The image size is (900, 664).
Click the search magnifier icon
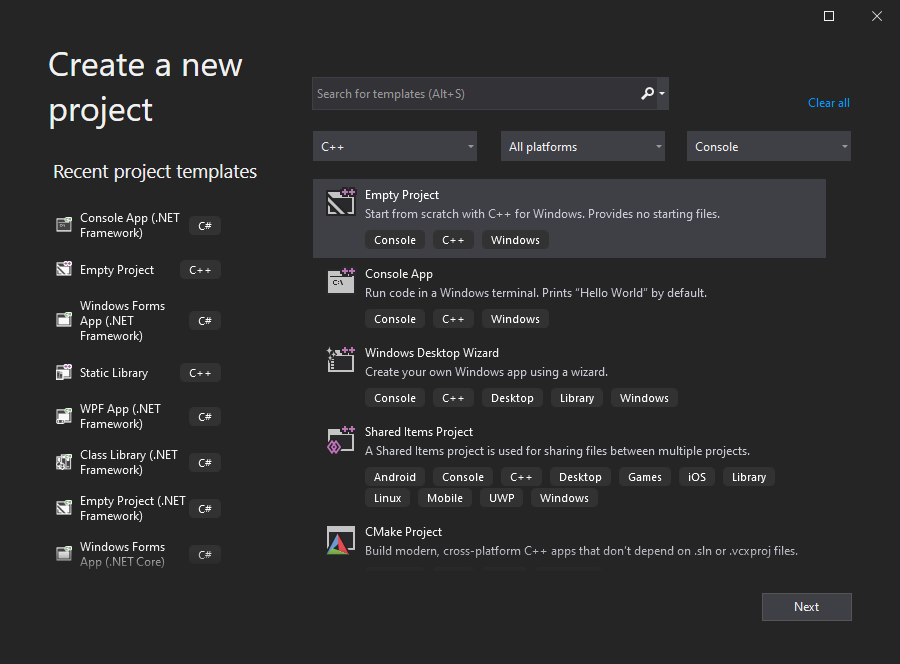pyautogui.click(x=647, y=93)
